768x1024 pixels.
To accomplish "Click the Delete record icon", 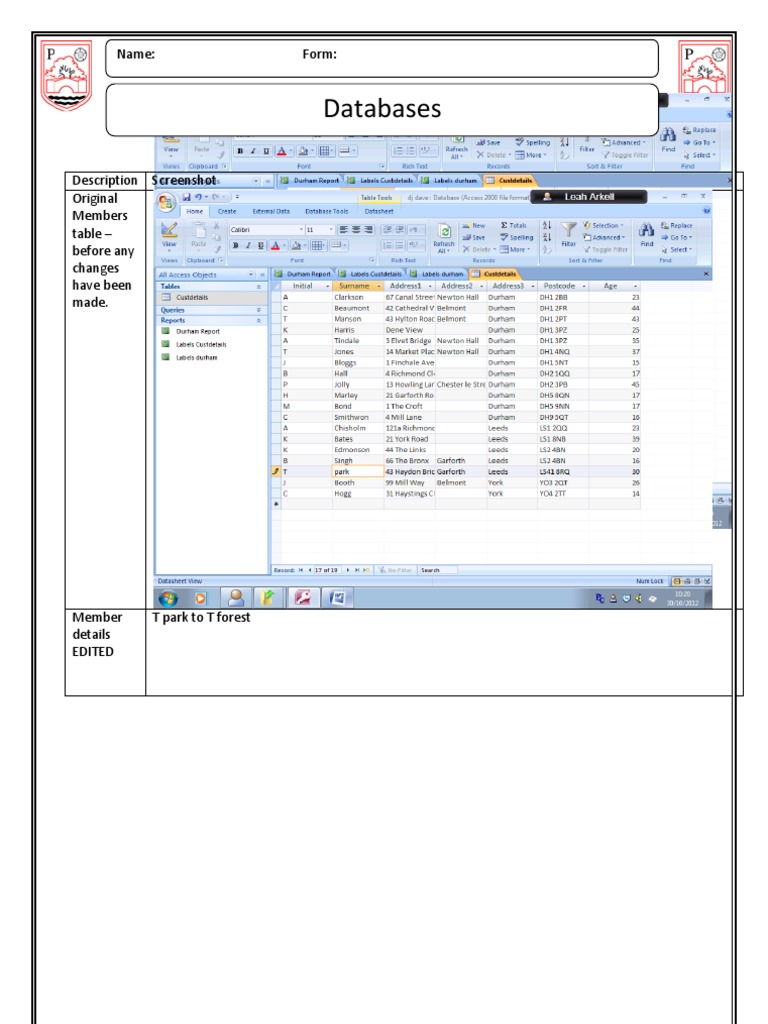I will click(466, 249).
